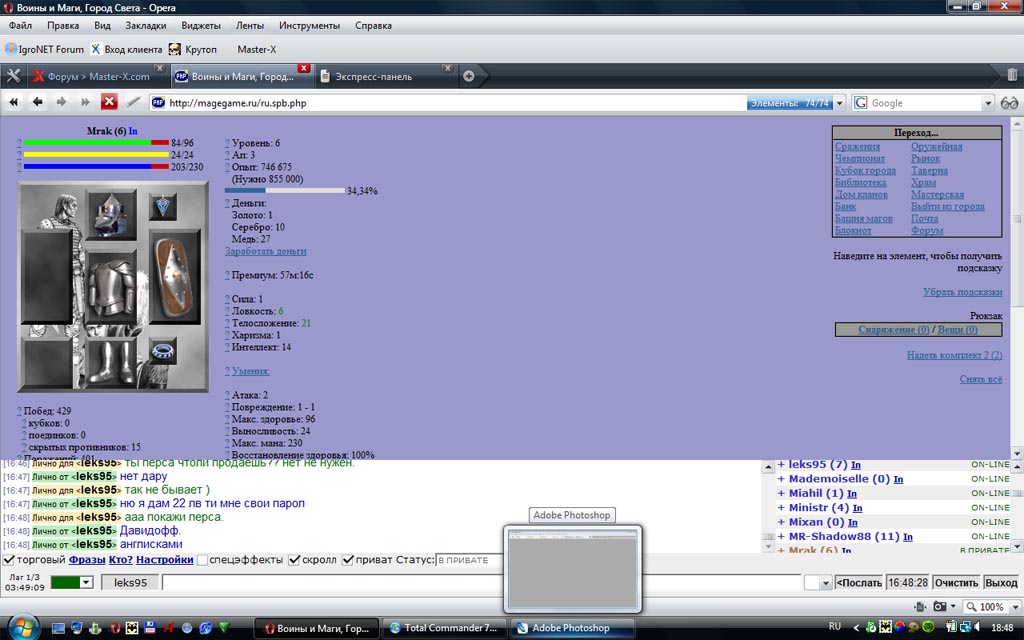Click the help question mark beside Сила

pos(227,299)
